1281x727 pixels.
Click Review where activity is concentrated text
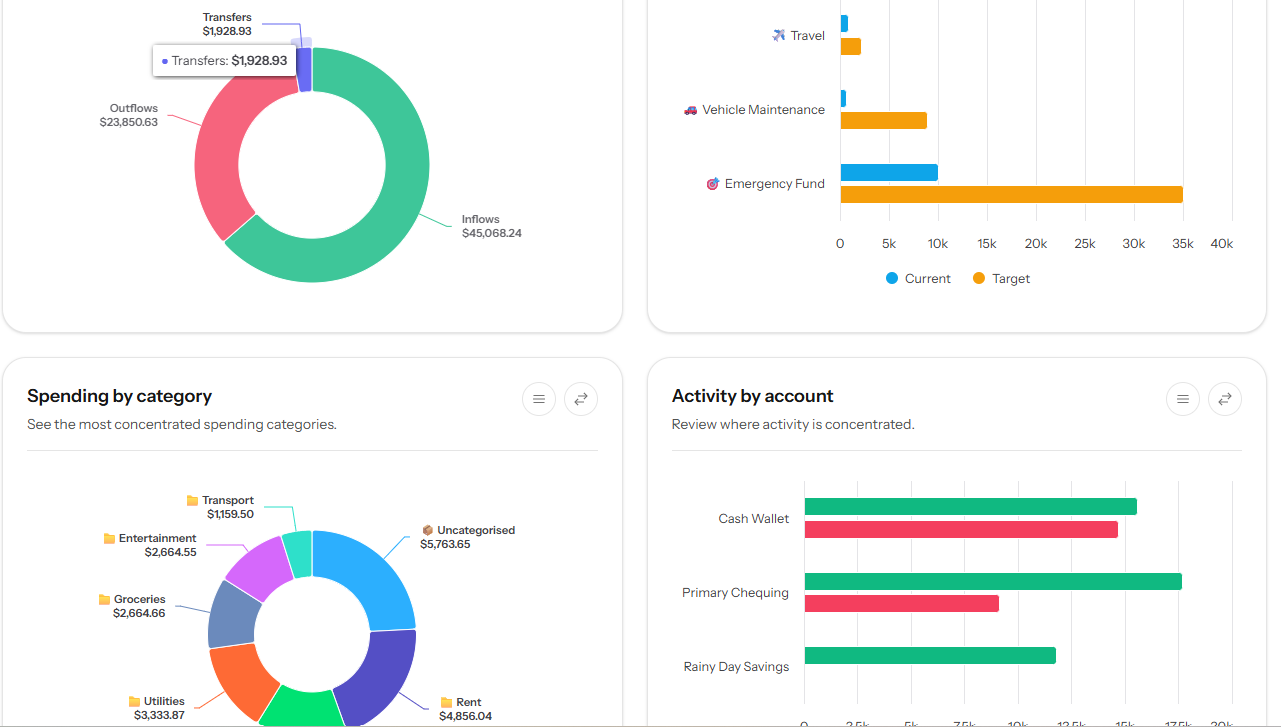(793, 424)
